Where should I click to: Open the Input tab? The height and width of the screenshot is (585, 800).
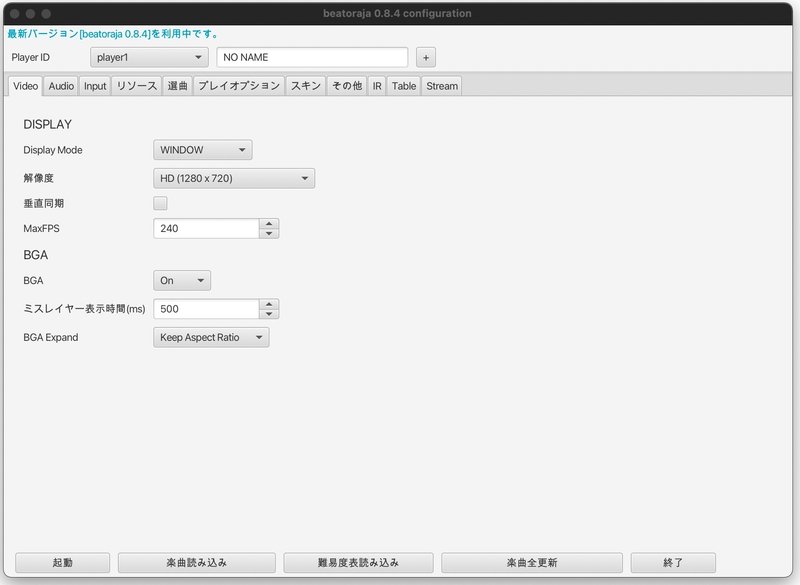pyautogui.click(x=95, y=86)
